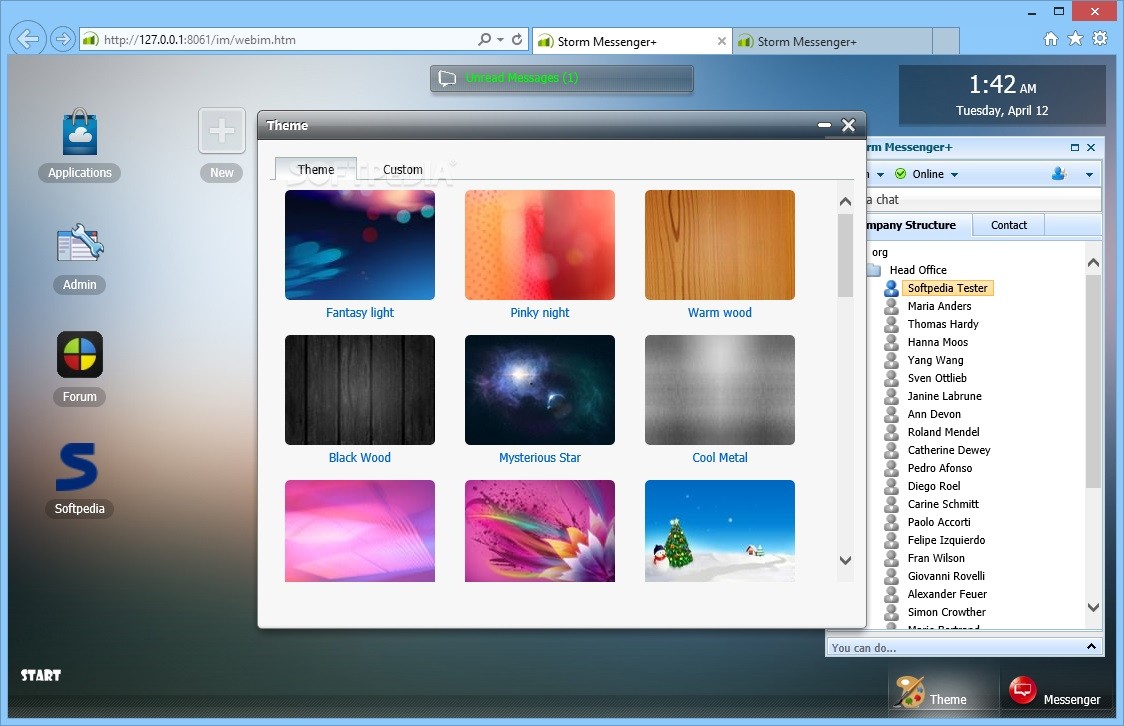Select Catherine Dewey in contact list
The width and height of the screenshot is (1124, 726).
[948, 450]
